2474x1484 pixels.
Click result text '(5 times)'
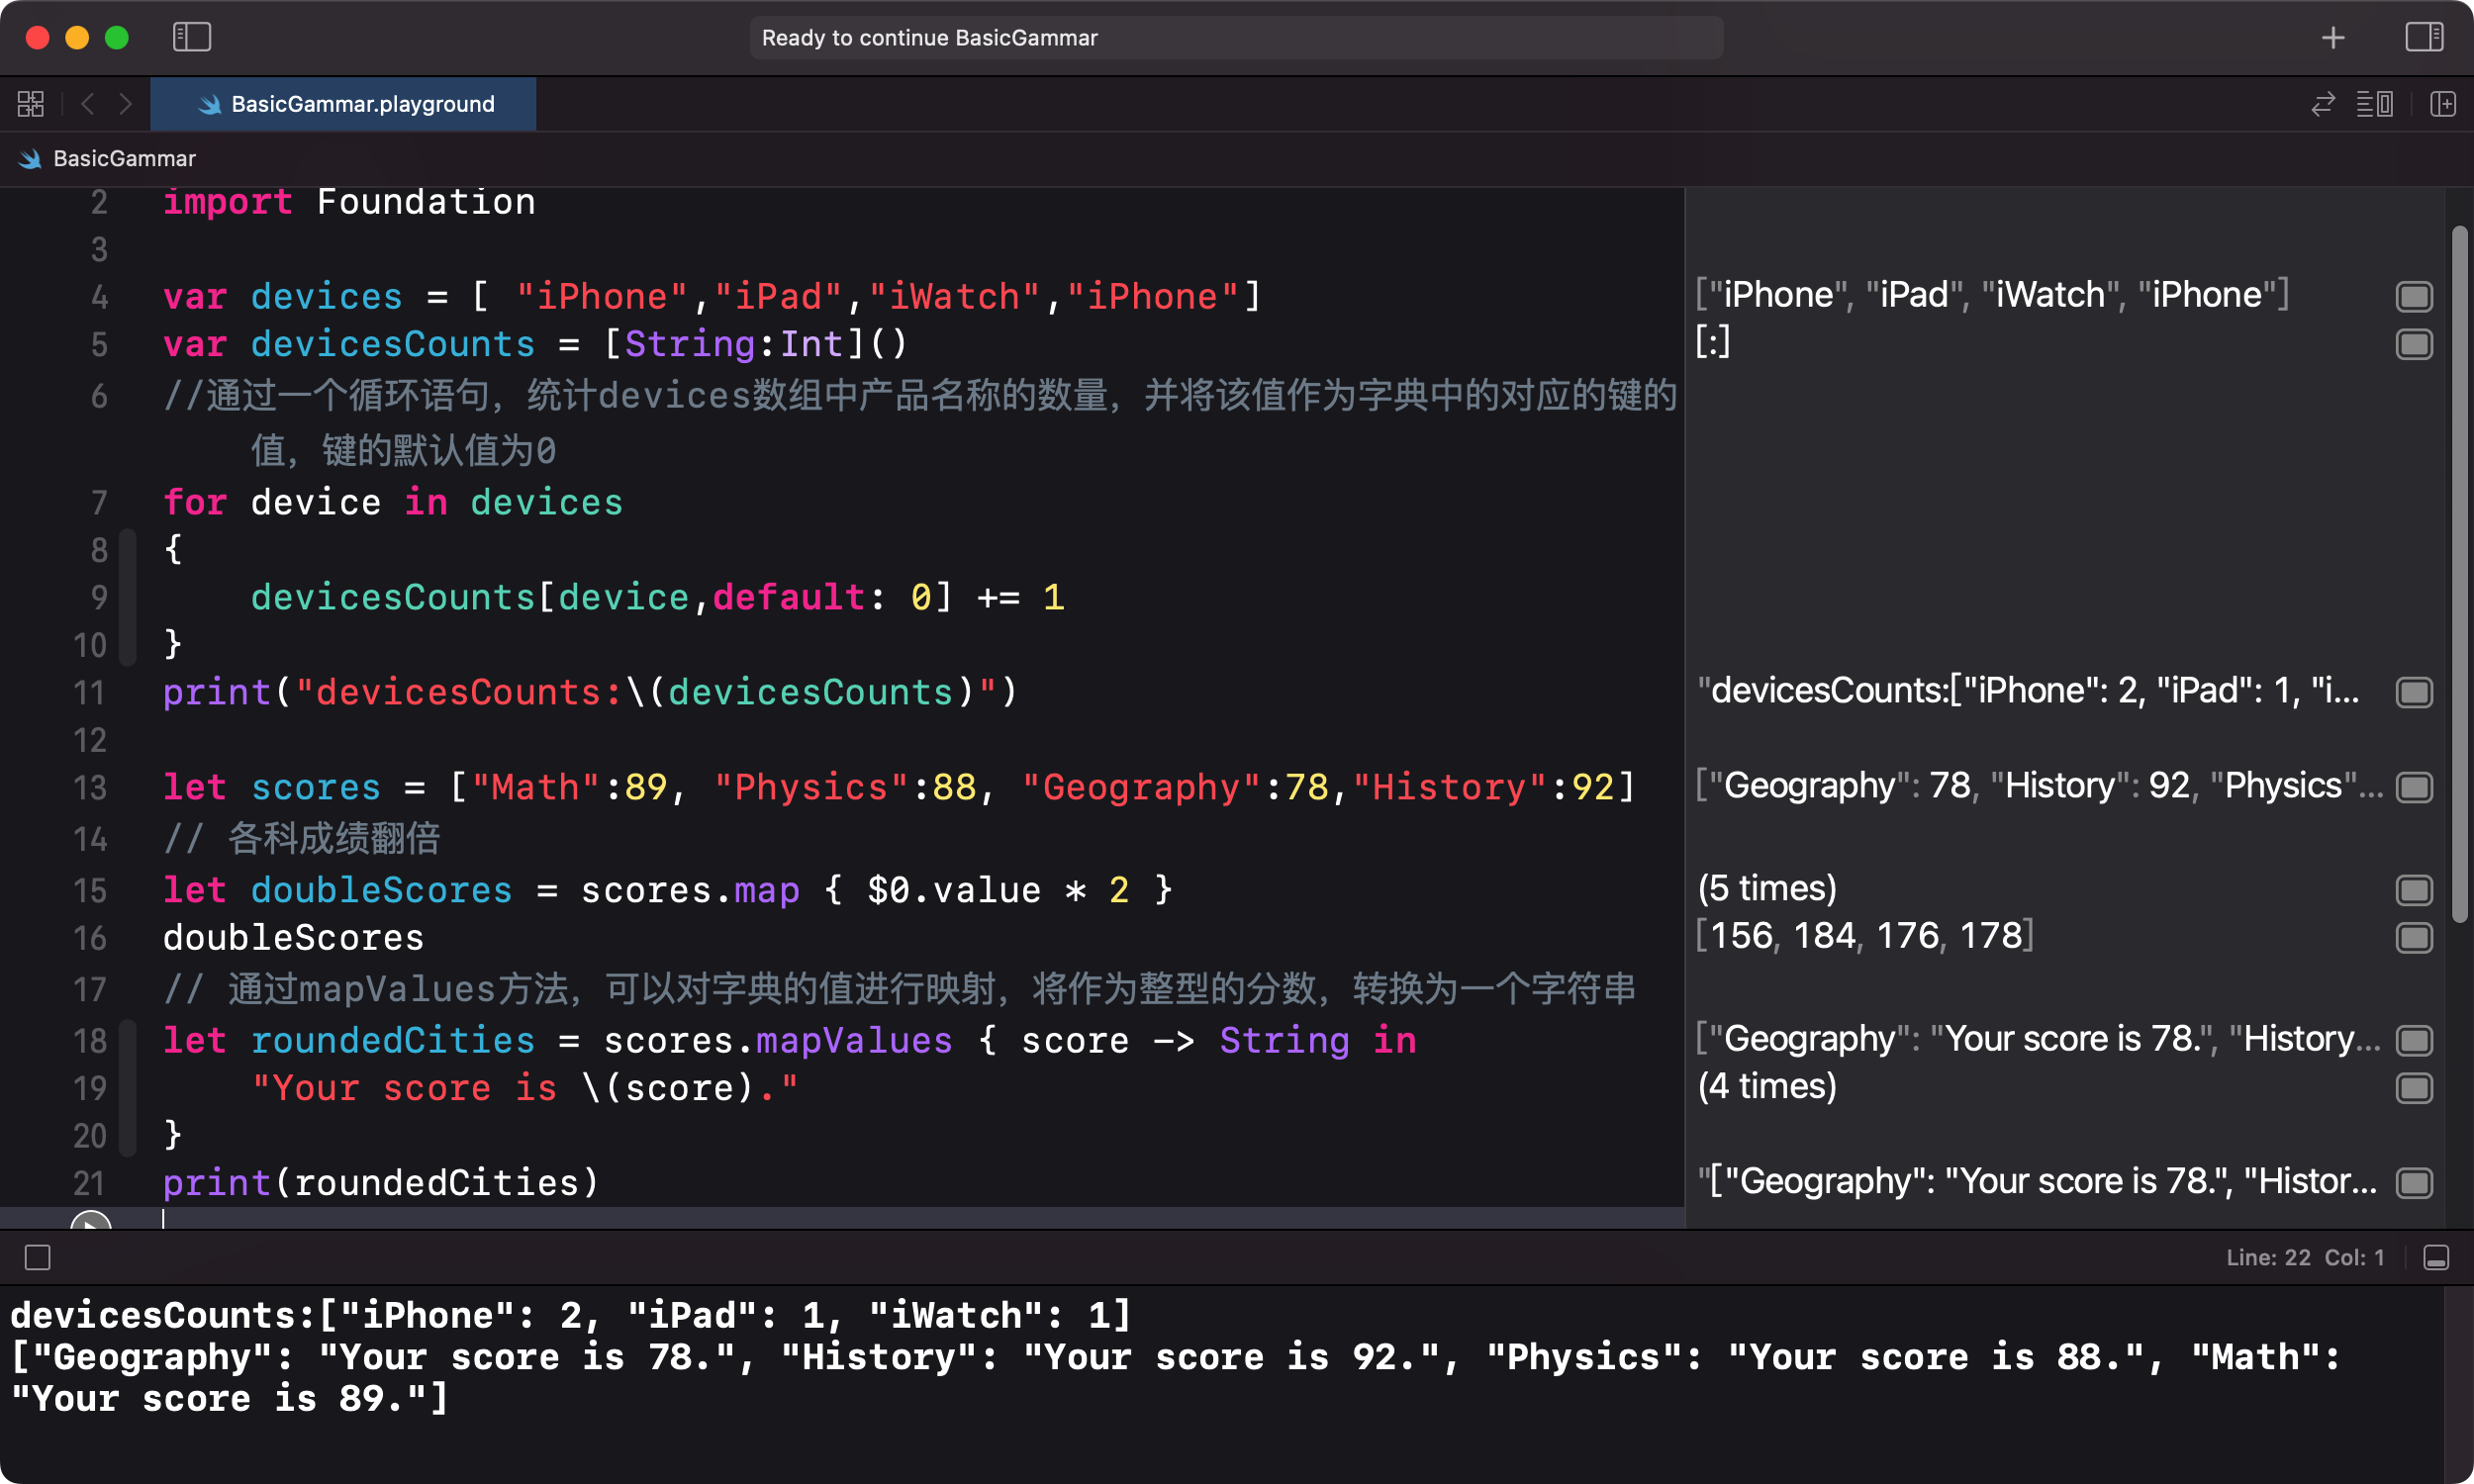tap(1767, 888)
